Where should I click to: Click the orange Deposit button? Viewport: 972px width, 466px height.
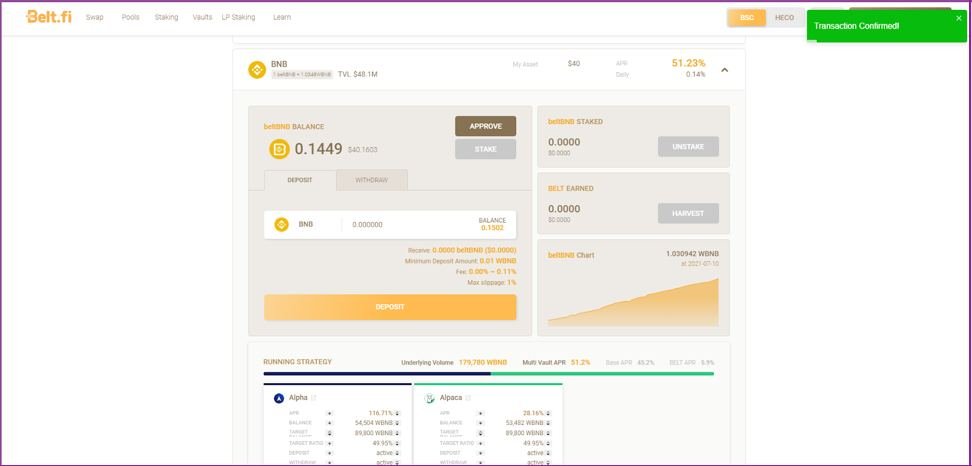390,307
